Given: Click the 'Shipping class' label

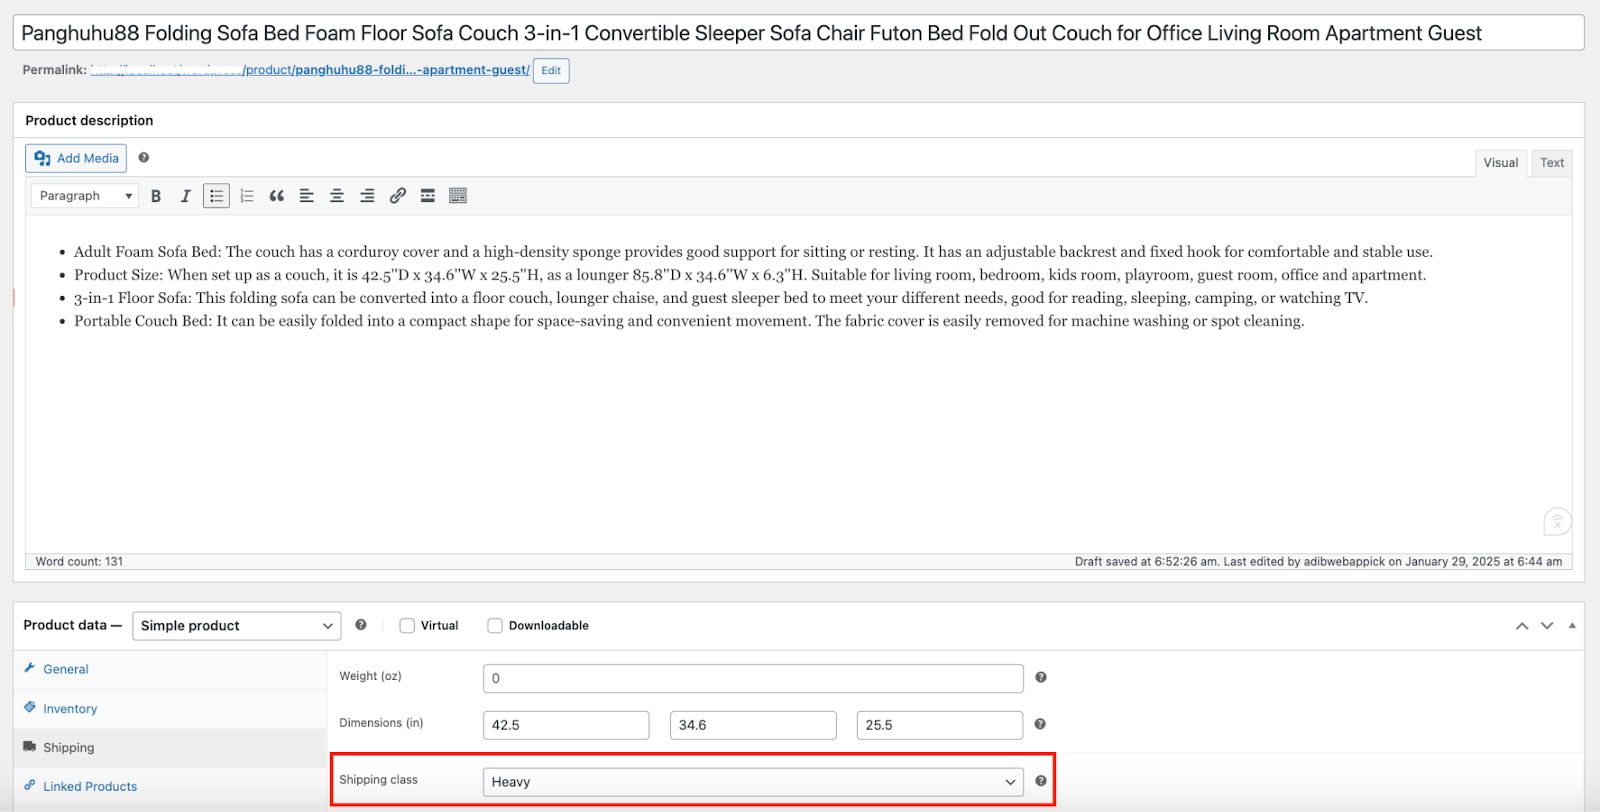Looking at the screenshot, I should (x=378, y=780).
